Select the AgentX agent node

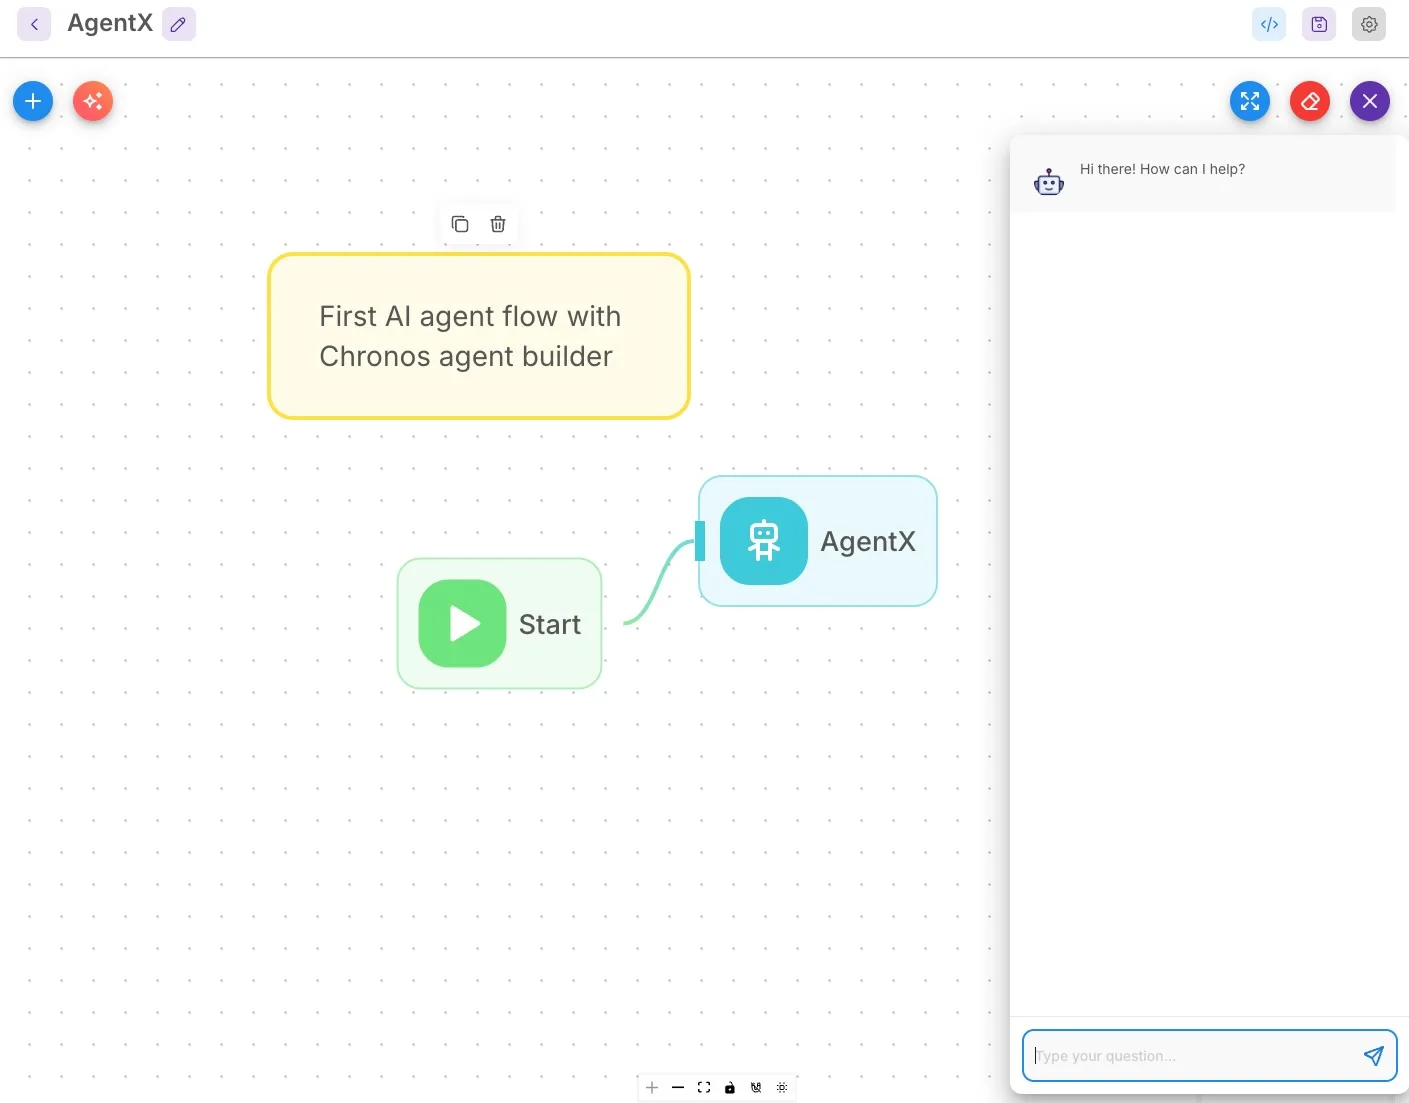click(x=818, y=541)
